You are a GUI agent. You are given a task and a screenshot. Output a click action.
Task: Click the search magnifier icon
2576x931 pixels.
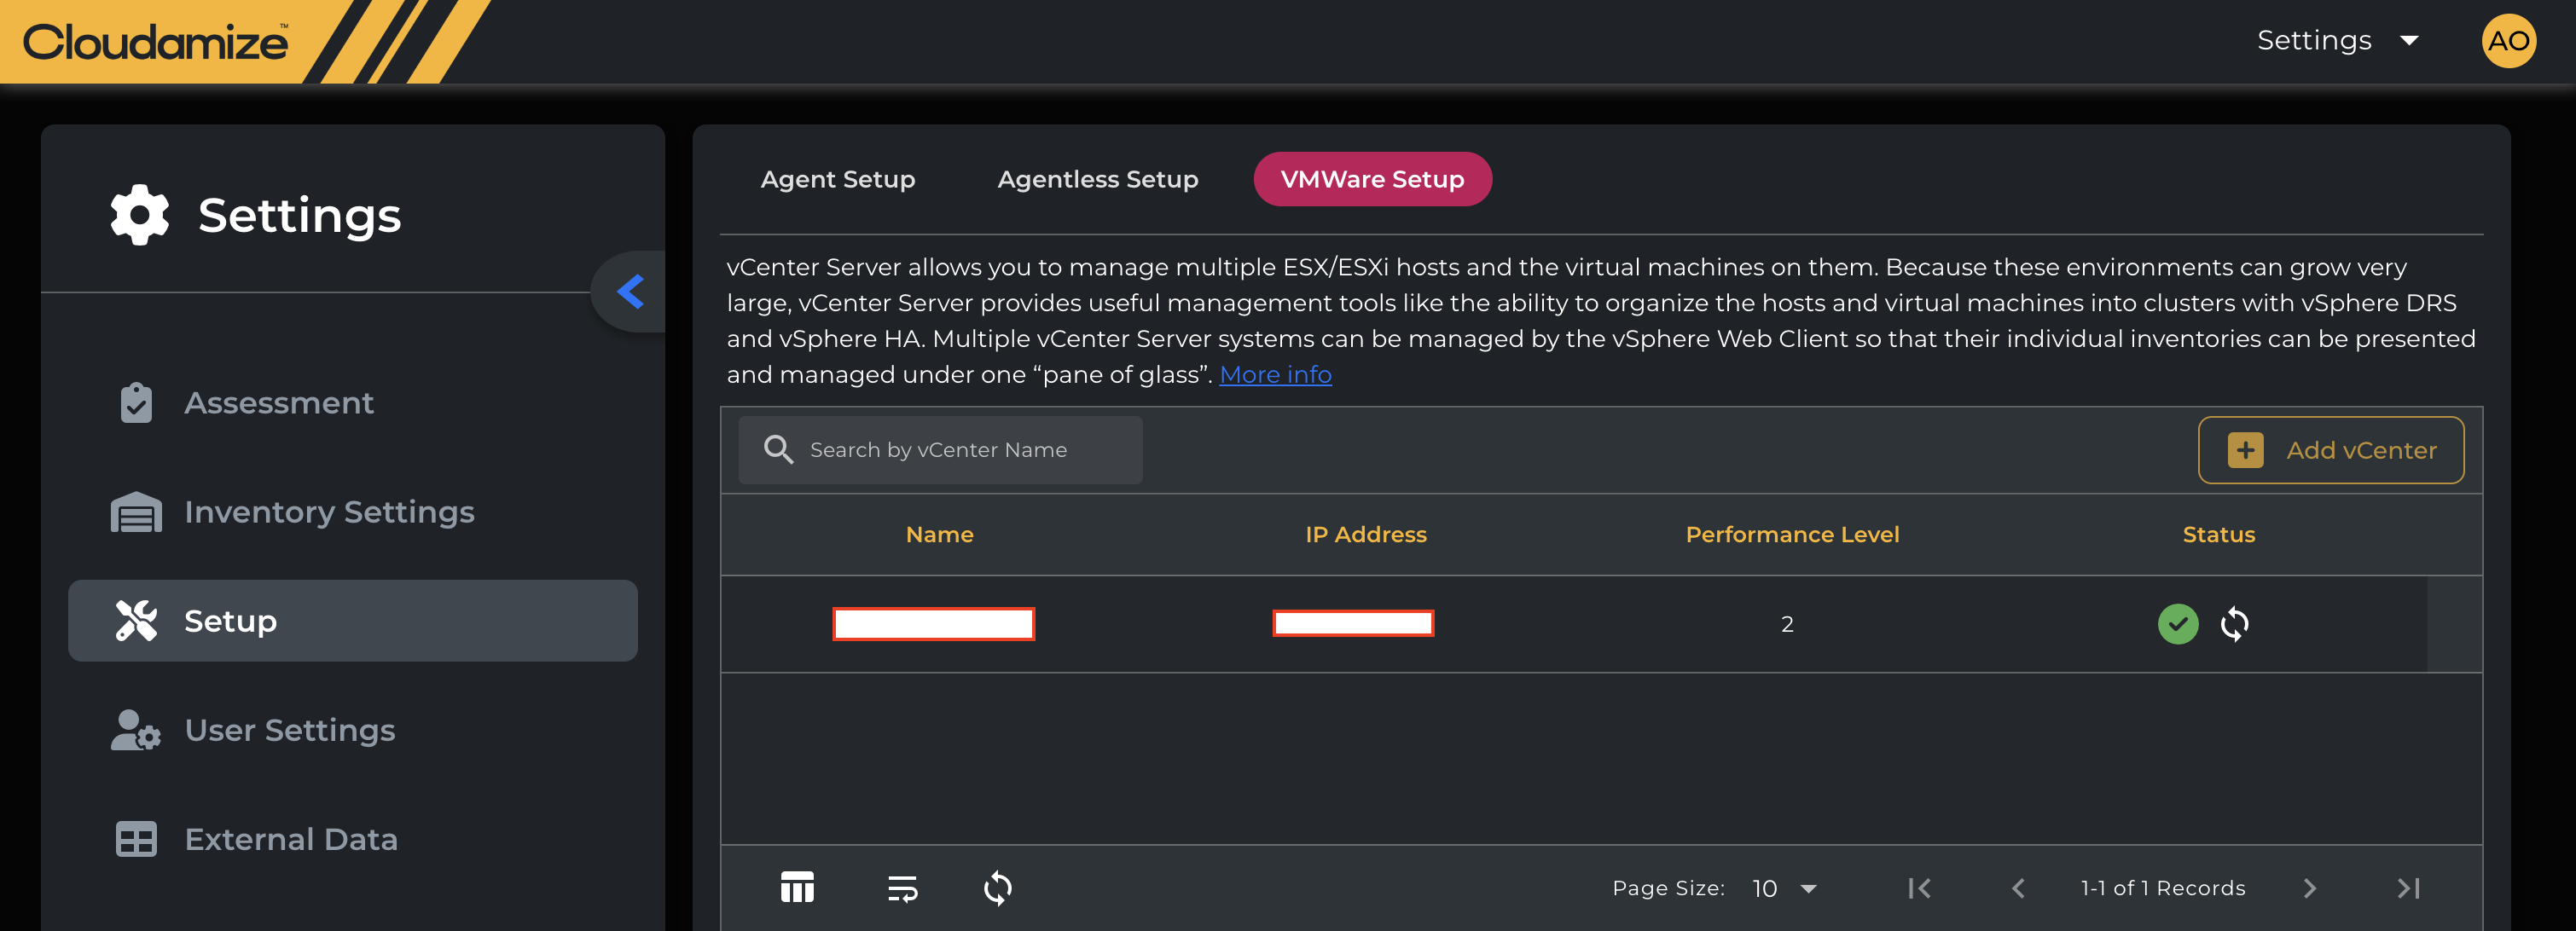(778, 450)
